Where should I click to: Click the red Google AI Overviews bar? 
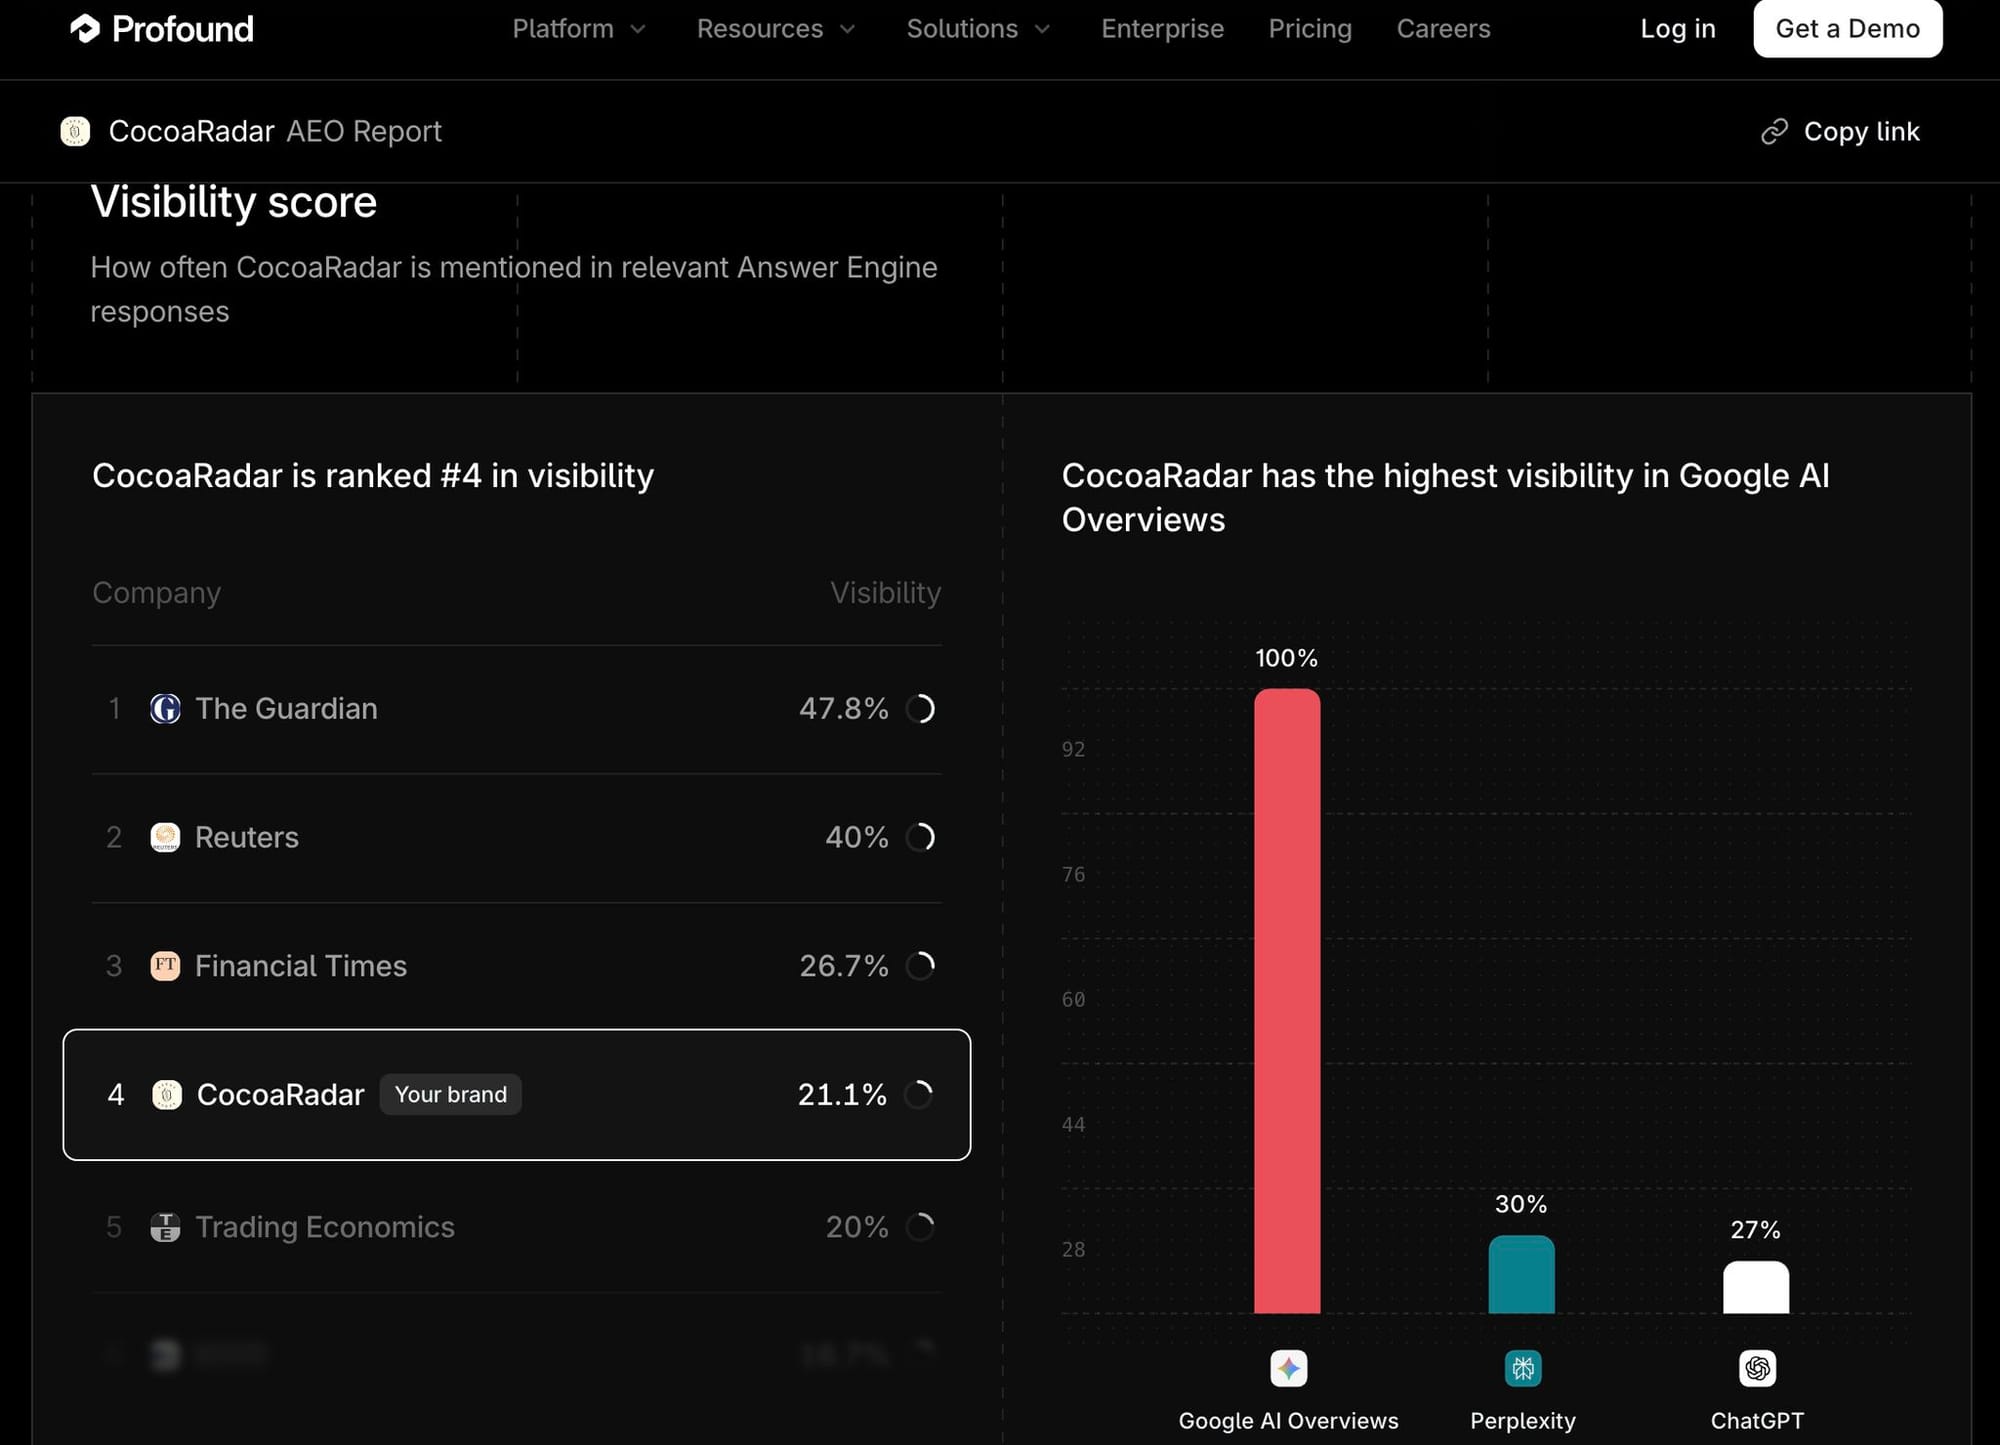(1287, 1000)
